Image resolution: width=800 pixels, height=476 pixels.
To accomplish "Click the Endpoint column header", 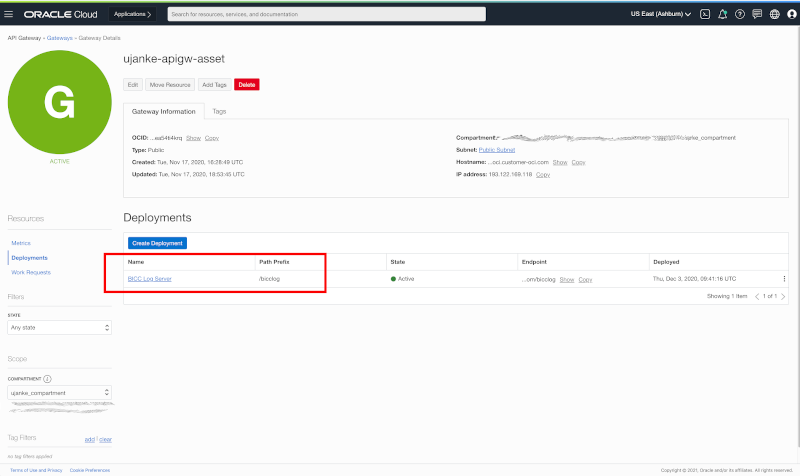I will click(534, 262).
